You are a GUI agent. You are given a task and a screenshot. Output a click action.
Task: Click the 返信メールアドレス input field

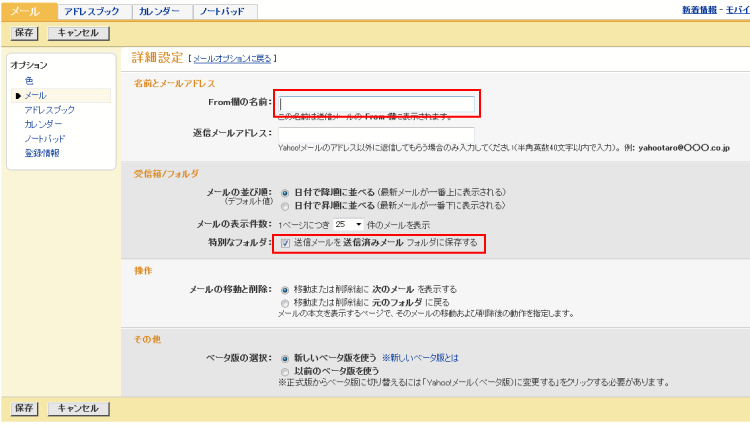pos(376,133)
